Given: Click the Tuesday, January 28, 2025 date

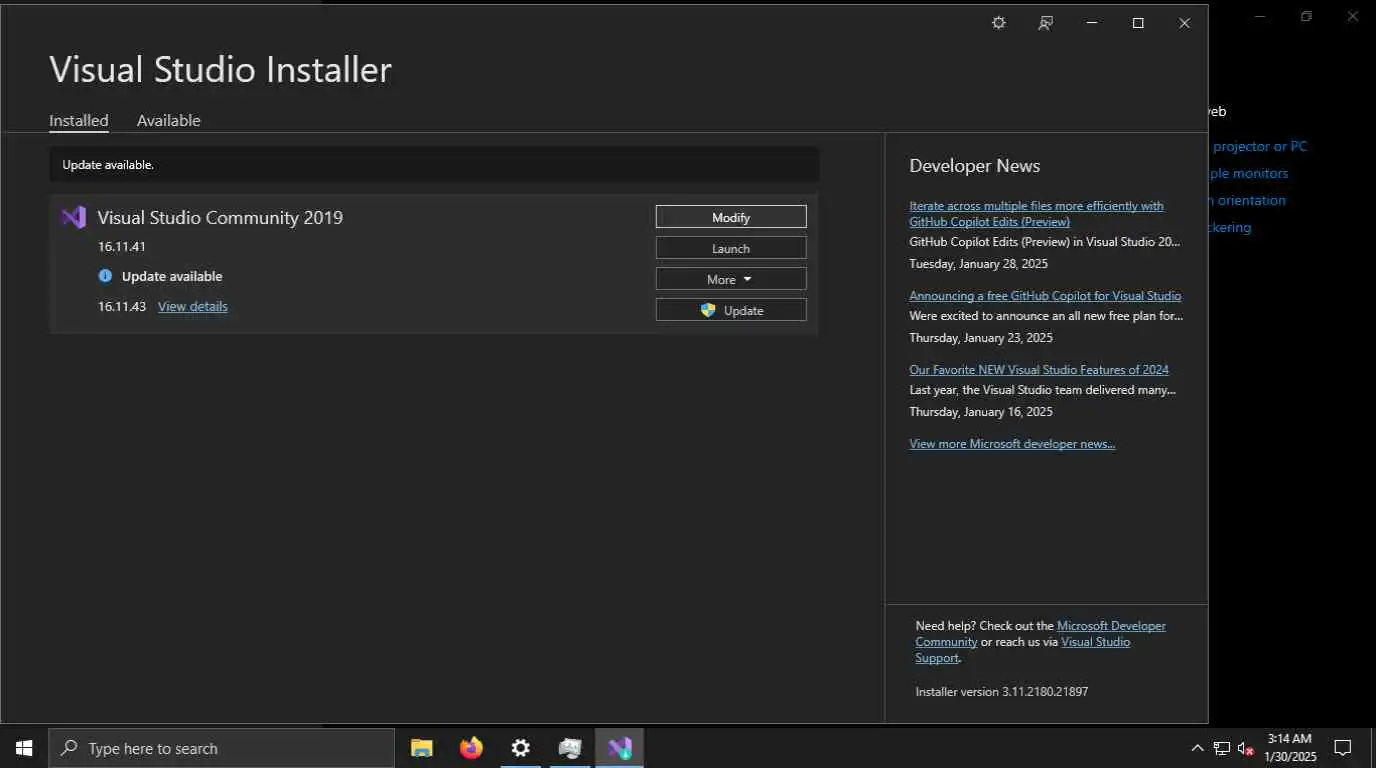Looking at the screenshot, I should point(978,264).
